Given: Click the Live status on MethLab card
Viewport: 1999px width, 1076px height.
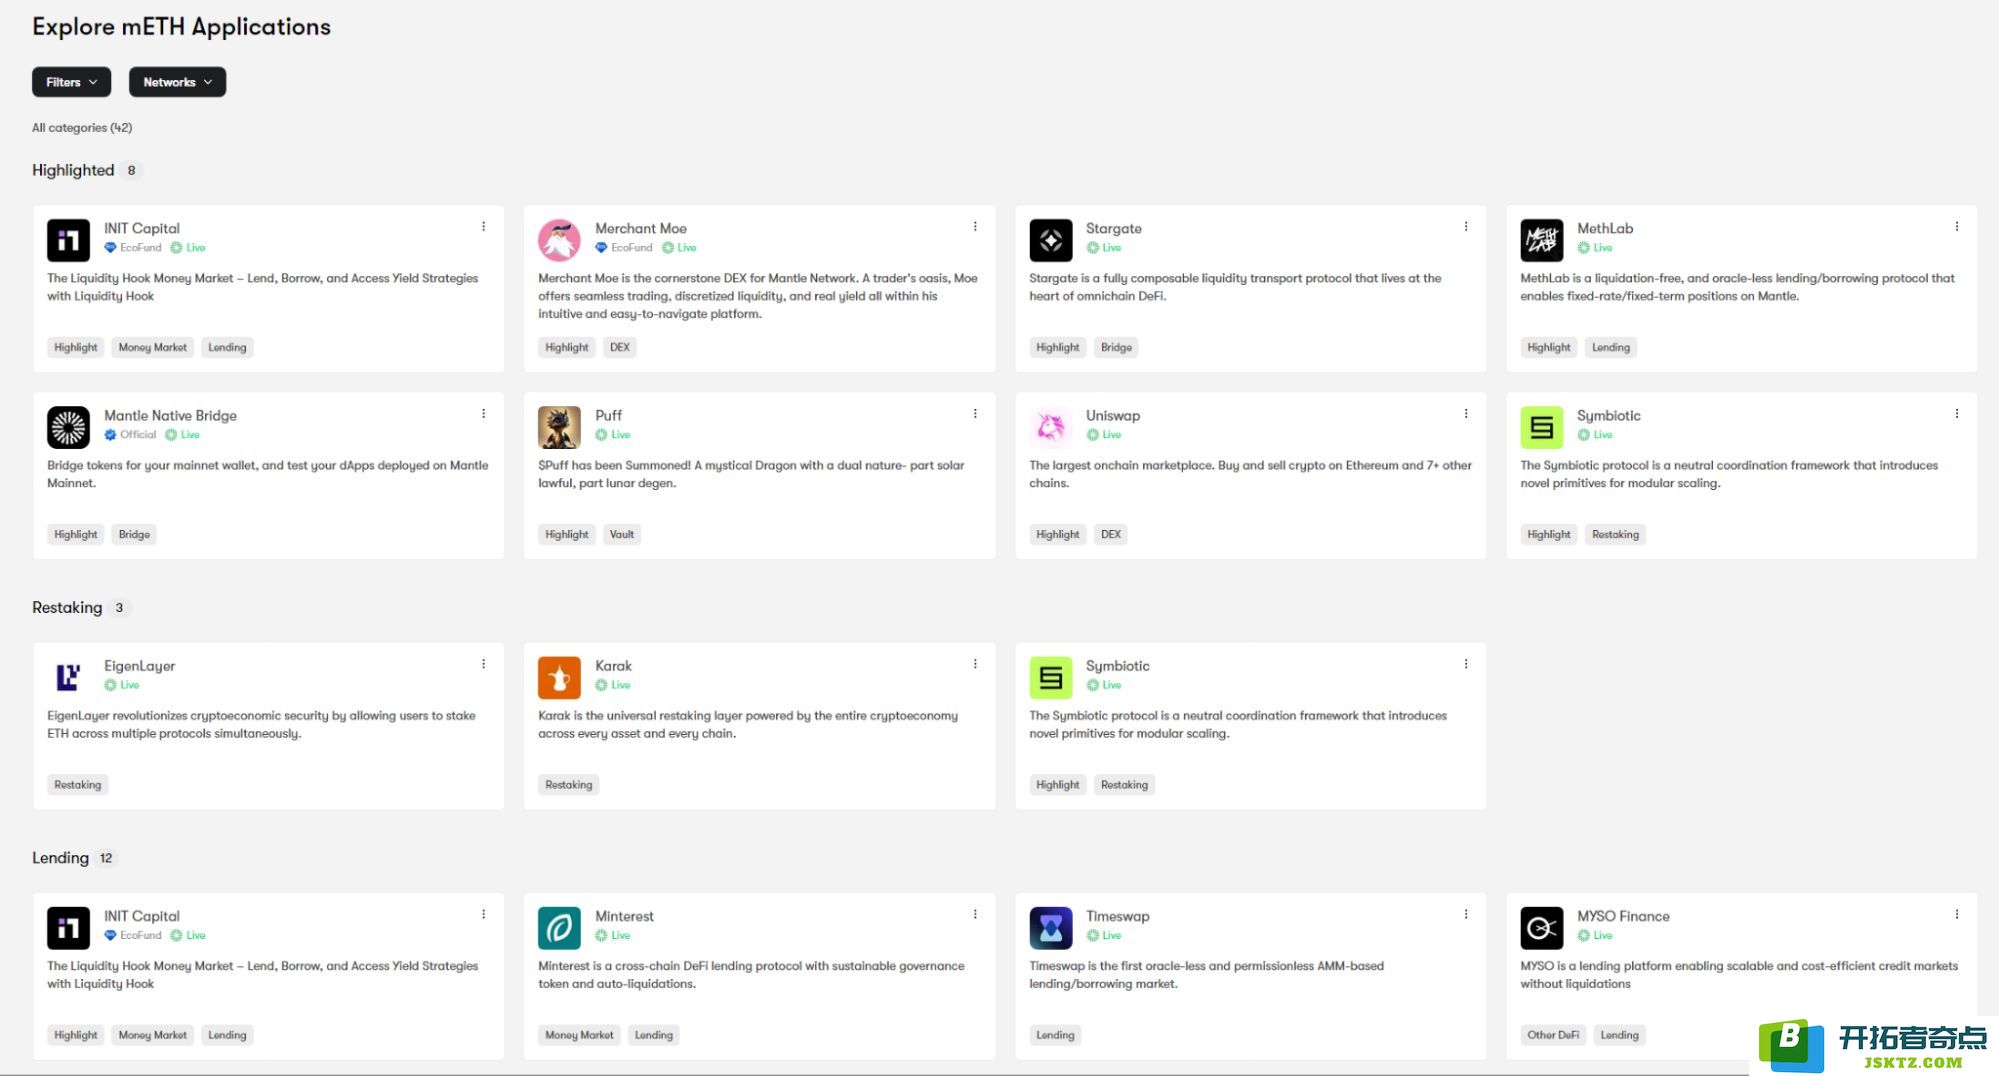Looking at the screenshot, I should (1595, 248).
